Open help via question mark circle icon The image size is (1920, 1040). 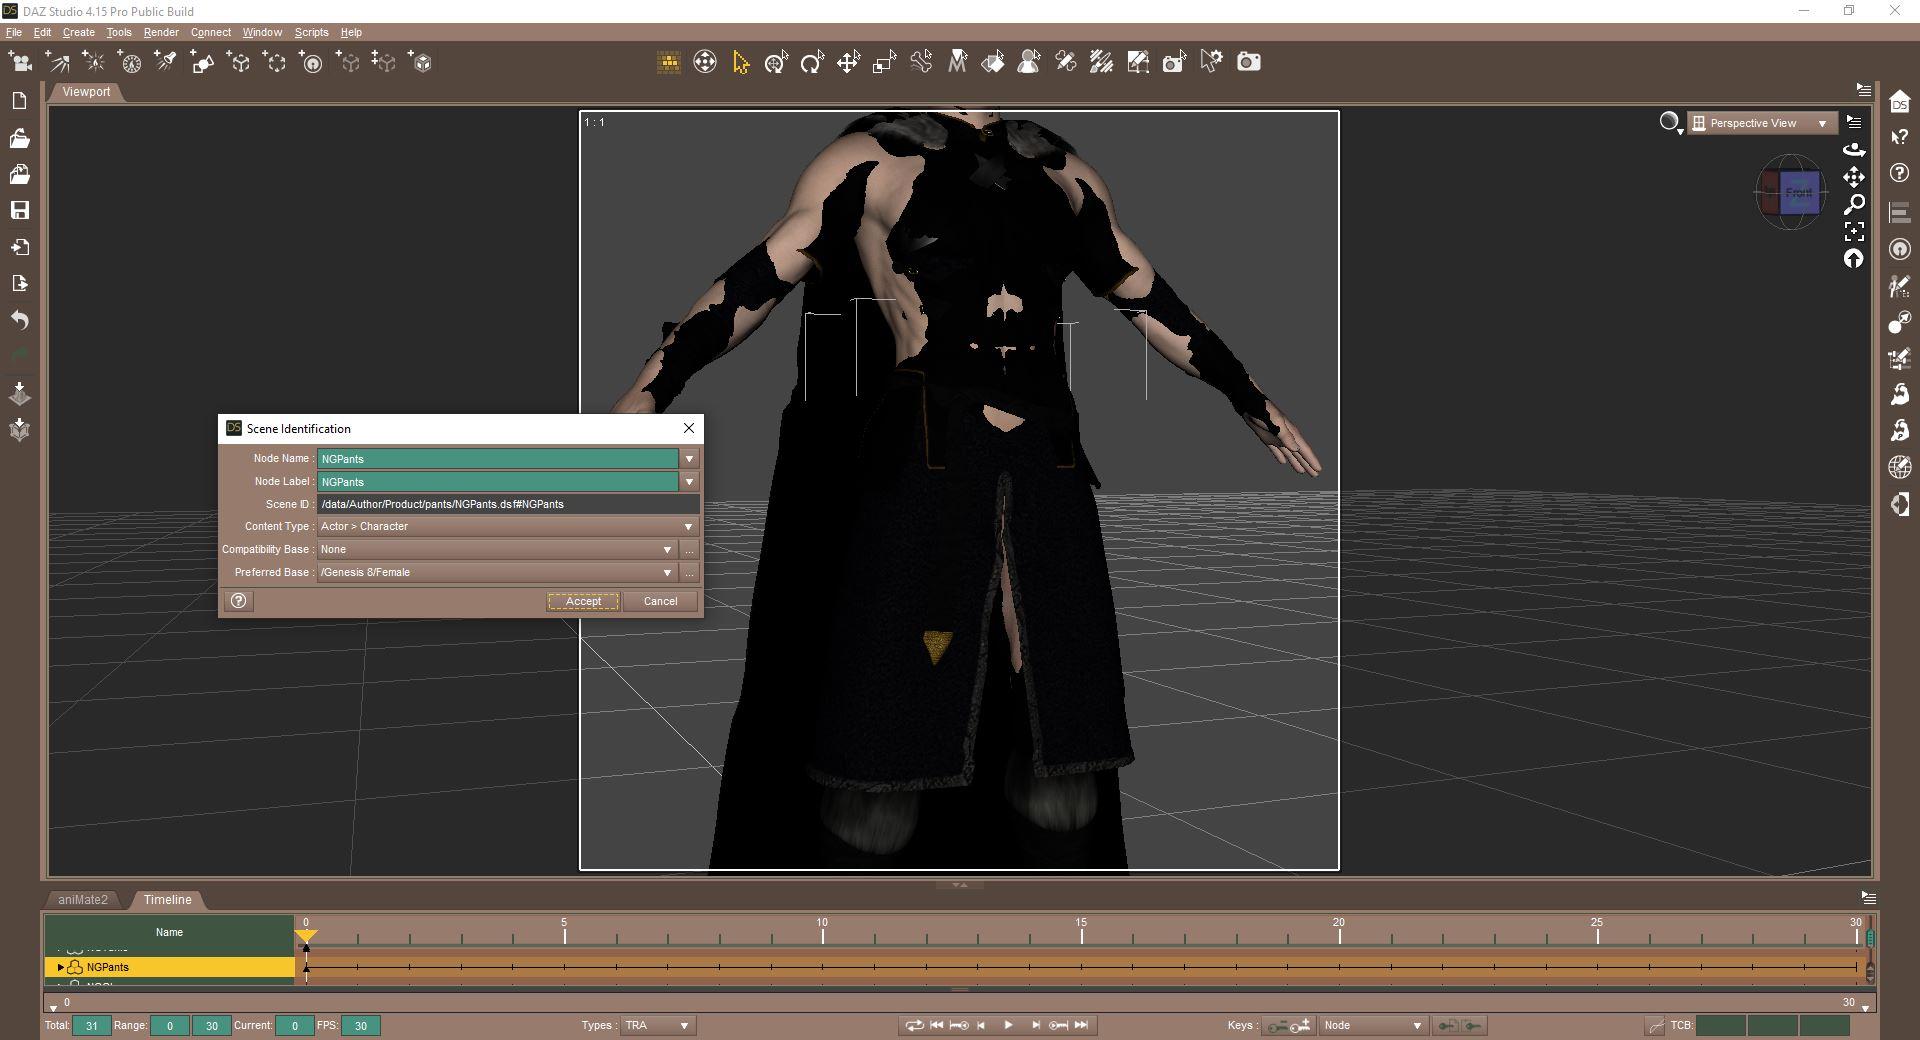(x=1900, y=174)
